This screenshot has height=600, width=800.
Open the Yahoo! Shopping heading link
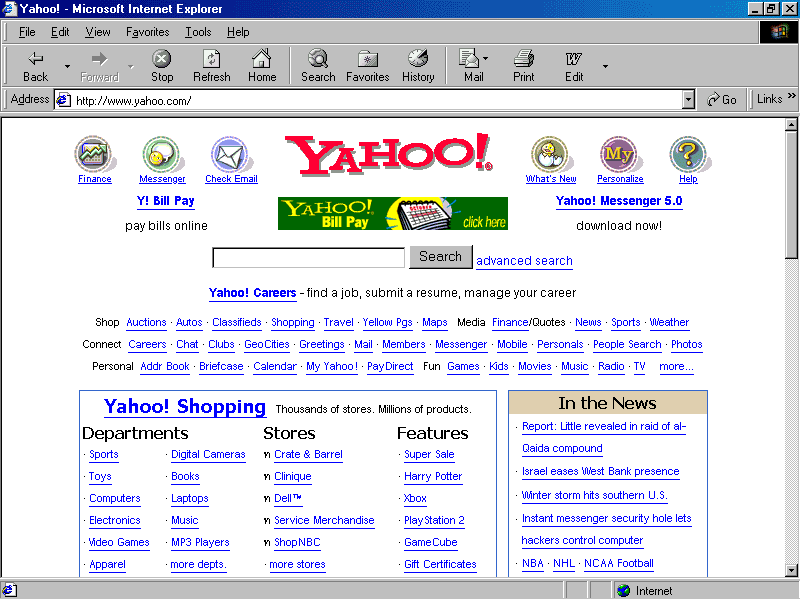tap(185, 406)
